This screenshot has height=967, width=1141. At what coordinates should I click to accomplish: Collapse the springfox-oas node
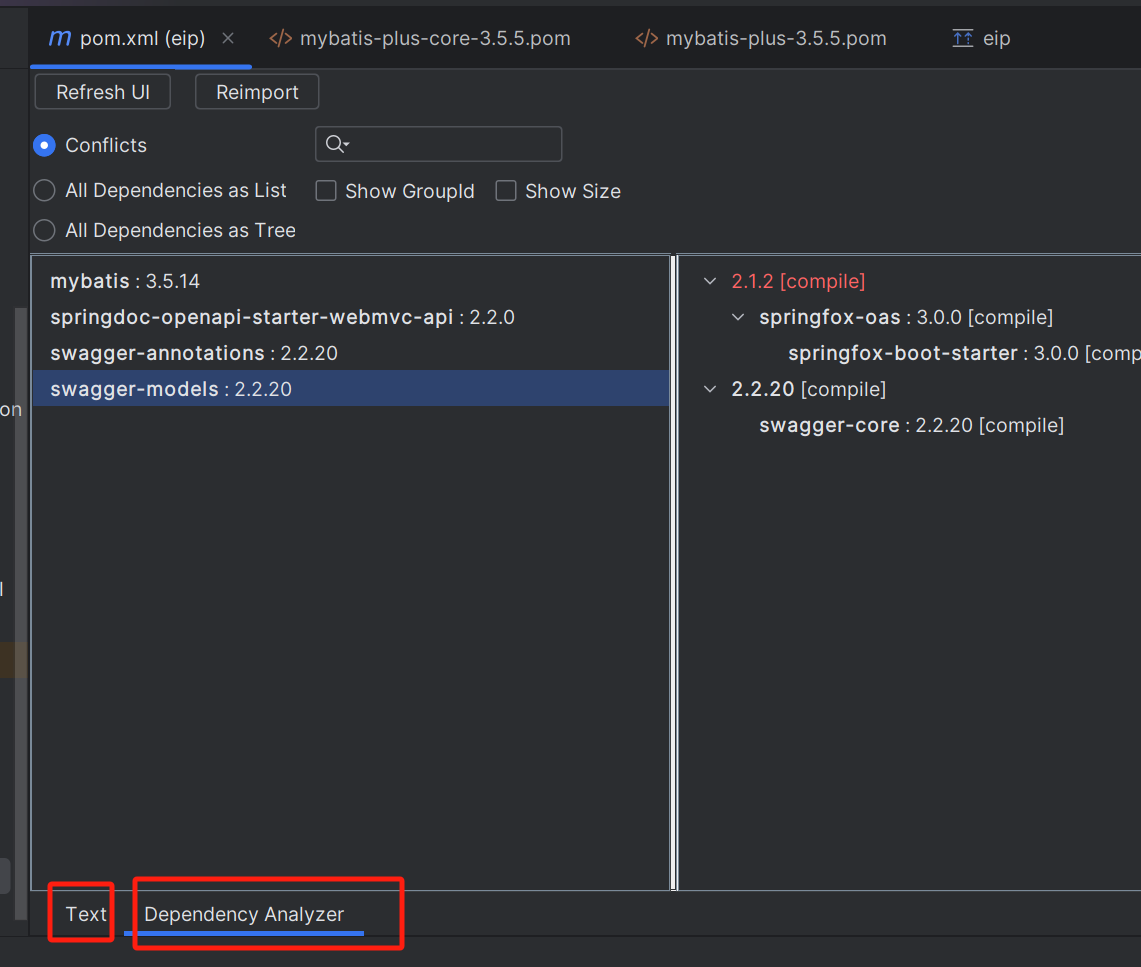click(738, 317)
